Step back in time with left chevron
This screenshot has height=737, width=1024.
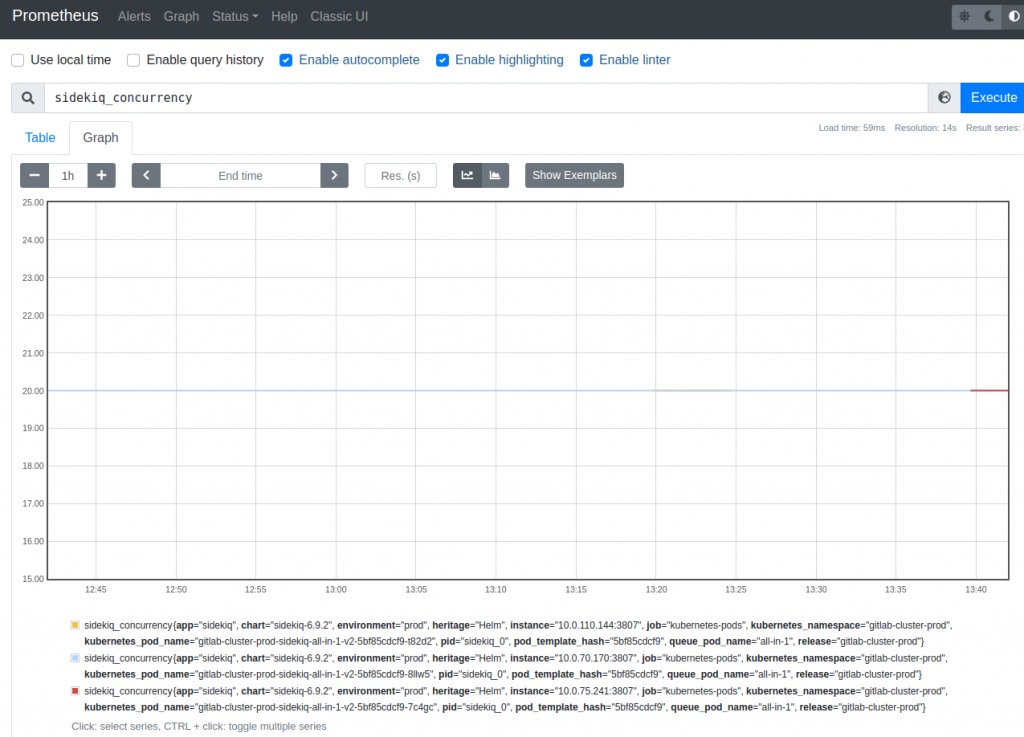pos(146,175)
